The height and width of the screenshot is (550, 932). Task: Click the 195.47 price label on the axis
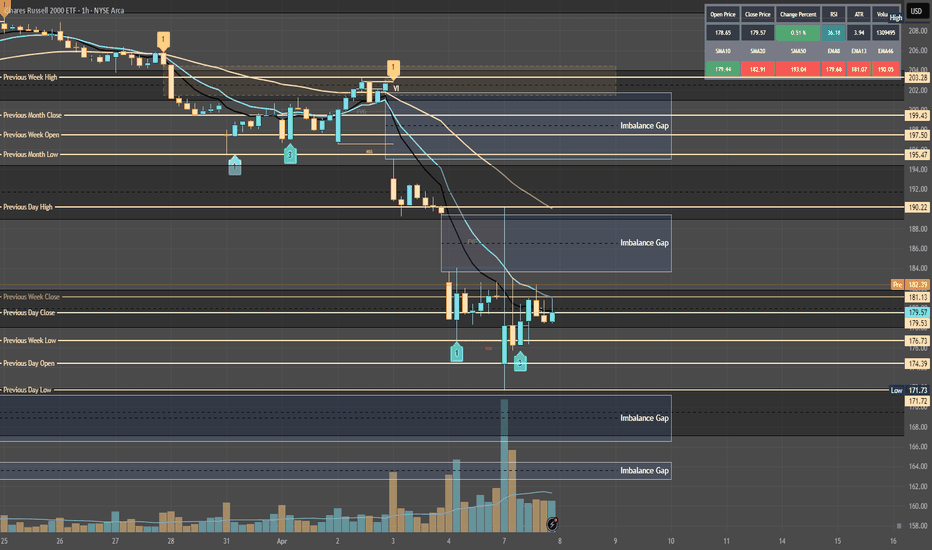[x=917, y=155]
